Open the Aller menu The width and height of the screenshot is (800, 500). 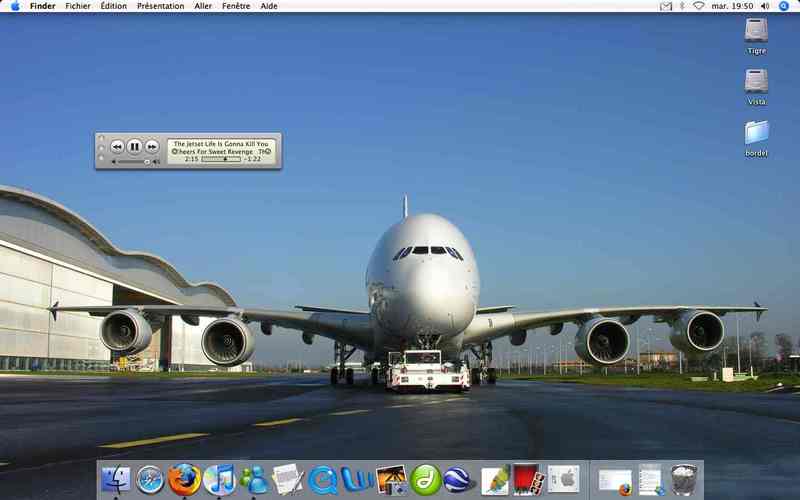click(203, 6)
